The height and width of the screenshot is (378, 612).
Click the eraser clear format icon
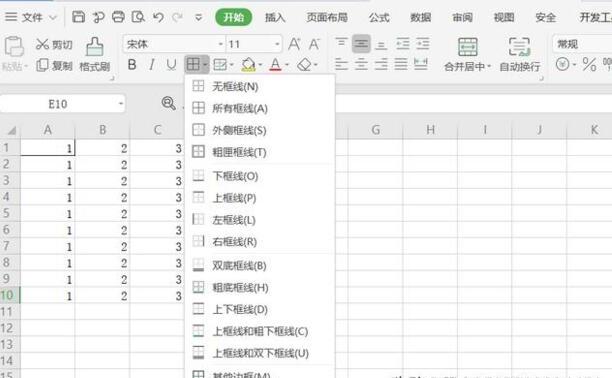(x=304, y=64)
